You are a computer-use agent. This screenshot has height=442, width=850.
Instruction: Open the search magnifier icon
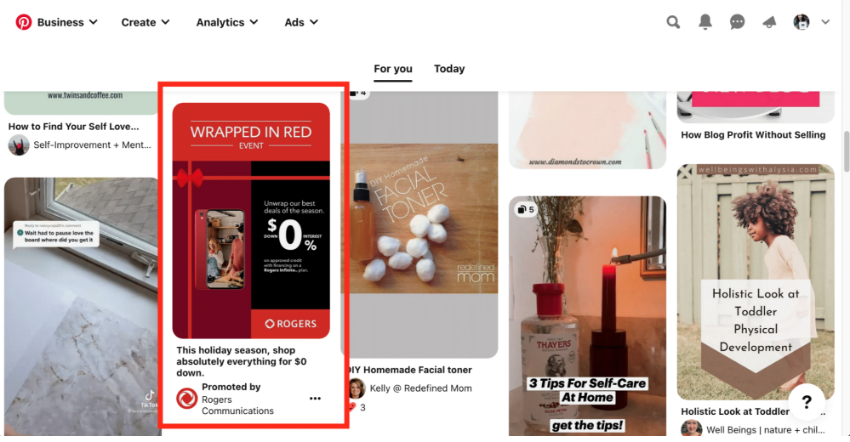(x=673, y=22)
